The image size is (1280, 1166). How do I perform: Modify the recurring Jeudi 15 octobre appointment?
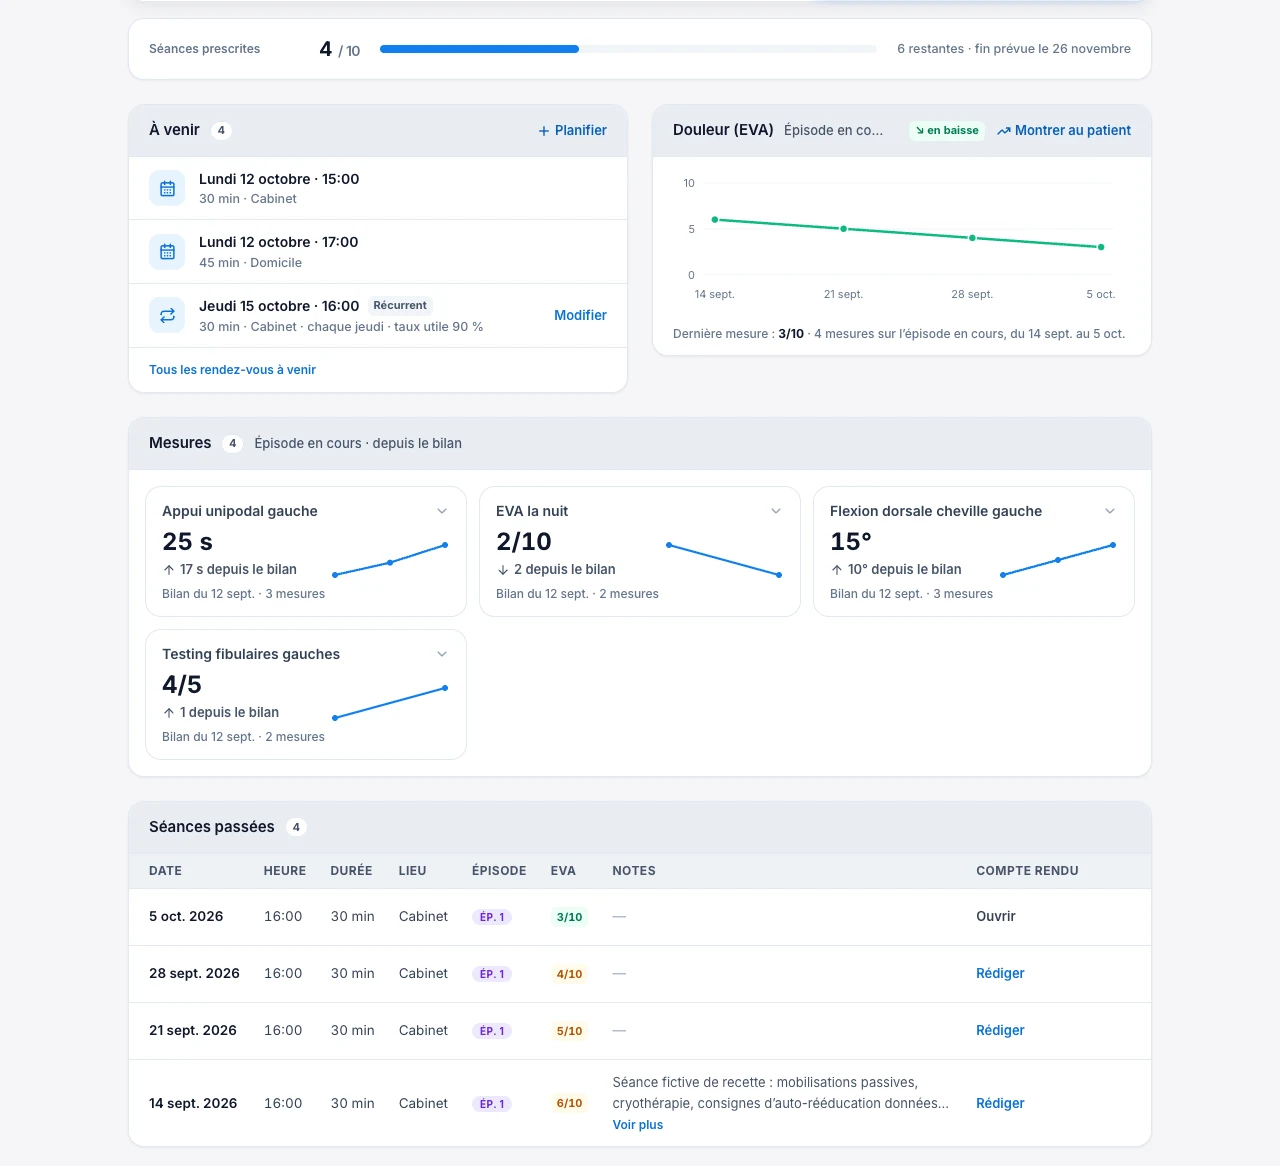tap(581, 315)
